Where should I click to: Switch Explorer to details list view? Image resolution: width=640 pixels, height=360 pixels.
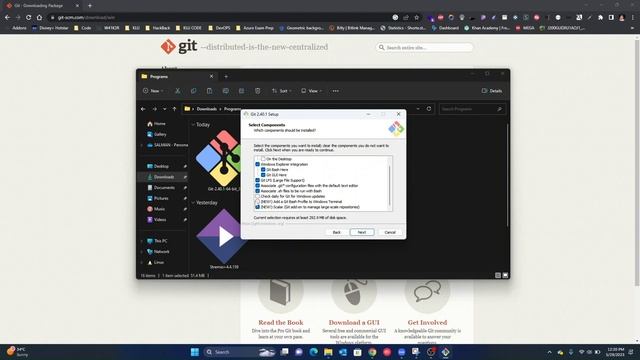tap(498, 276)
